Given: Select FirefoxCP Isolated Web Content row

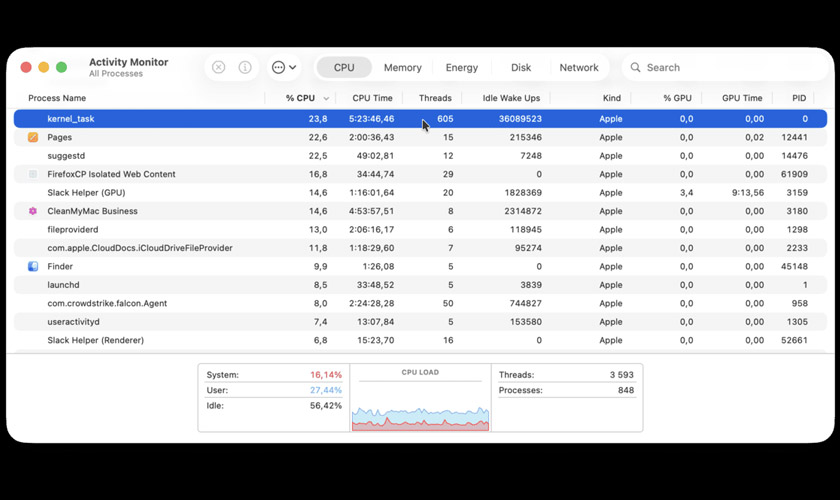Looking at the screenshot, I should pyautogui.click(x=420, y=174).
